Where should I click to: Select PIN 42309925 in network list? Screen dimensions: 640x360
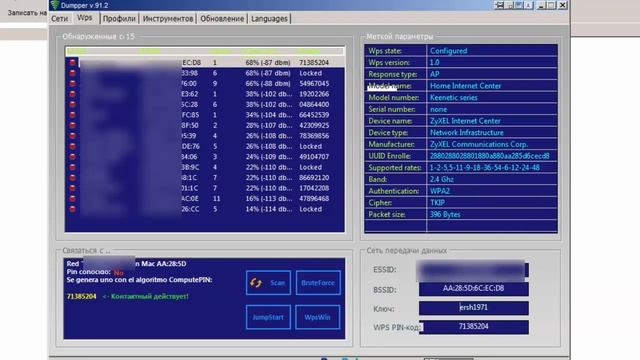pyautogui.click(x=314, y=125)
